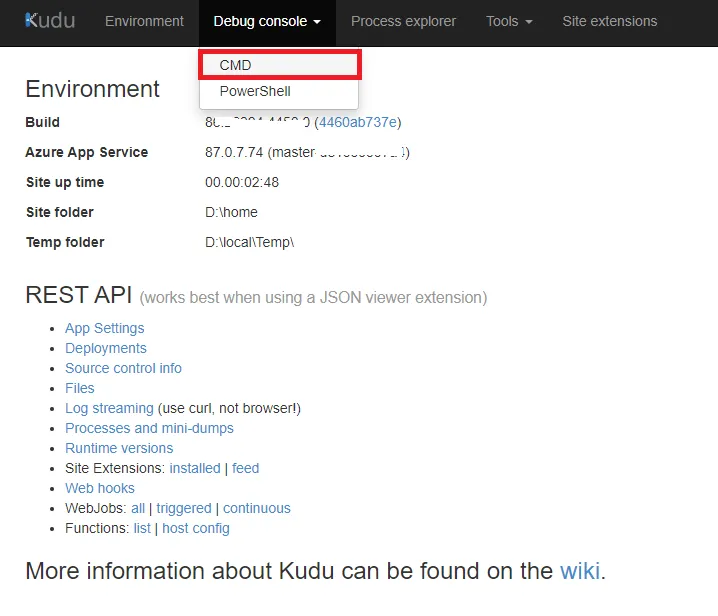Select the temp folder path D:\local\Temp\
The width and height of the screenshot is (718, 616).
coord(250,242)
